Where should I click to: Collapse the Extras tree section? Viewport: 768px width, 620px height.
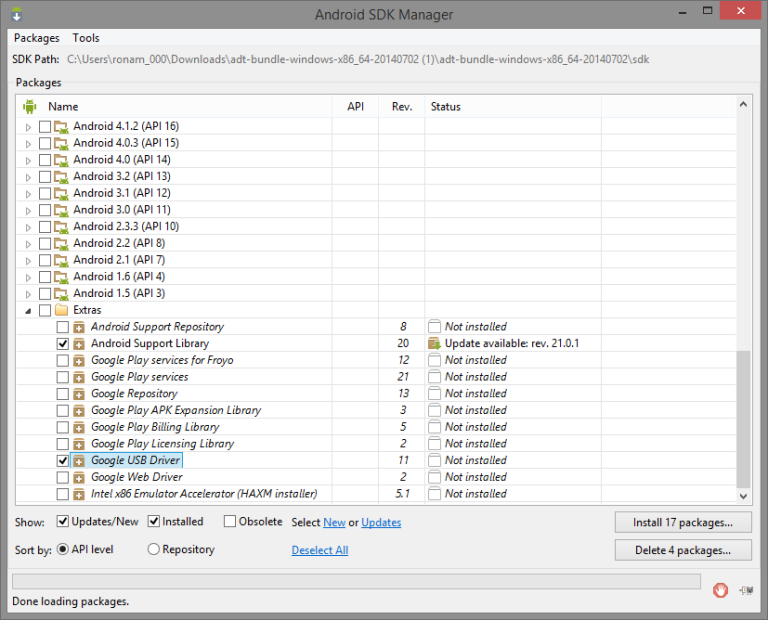click(28, 310)
